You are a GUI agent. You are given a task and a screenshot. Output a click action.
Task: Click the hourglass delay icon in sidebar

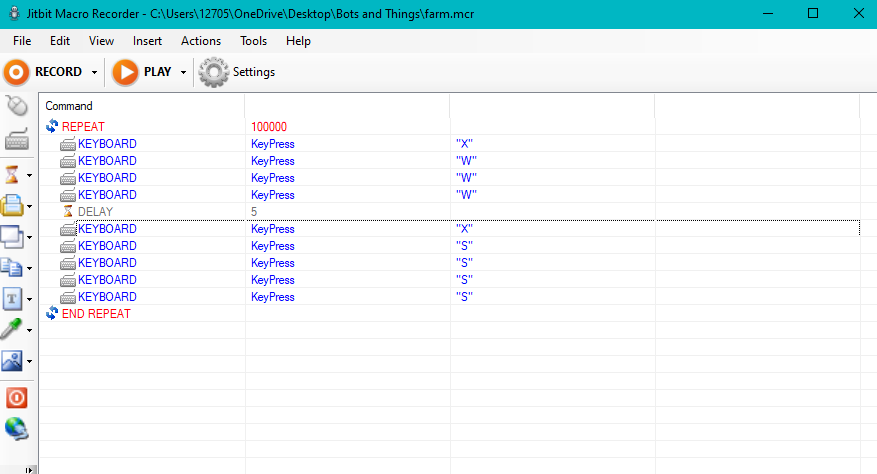[x=12, y=174]
